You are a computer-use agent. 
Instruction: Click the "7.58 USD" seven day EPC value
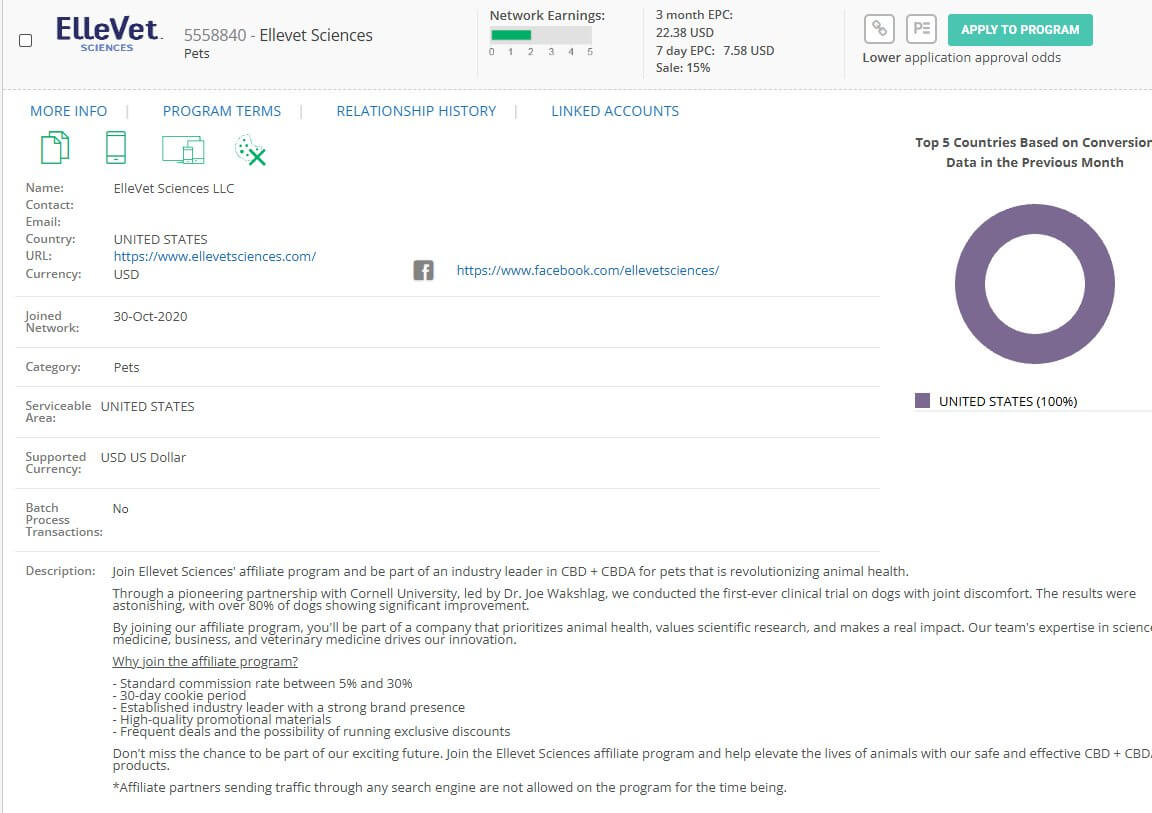click(749, 51)
